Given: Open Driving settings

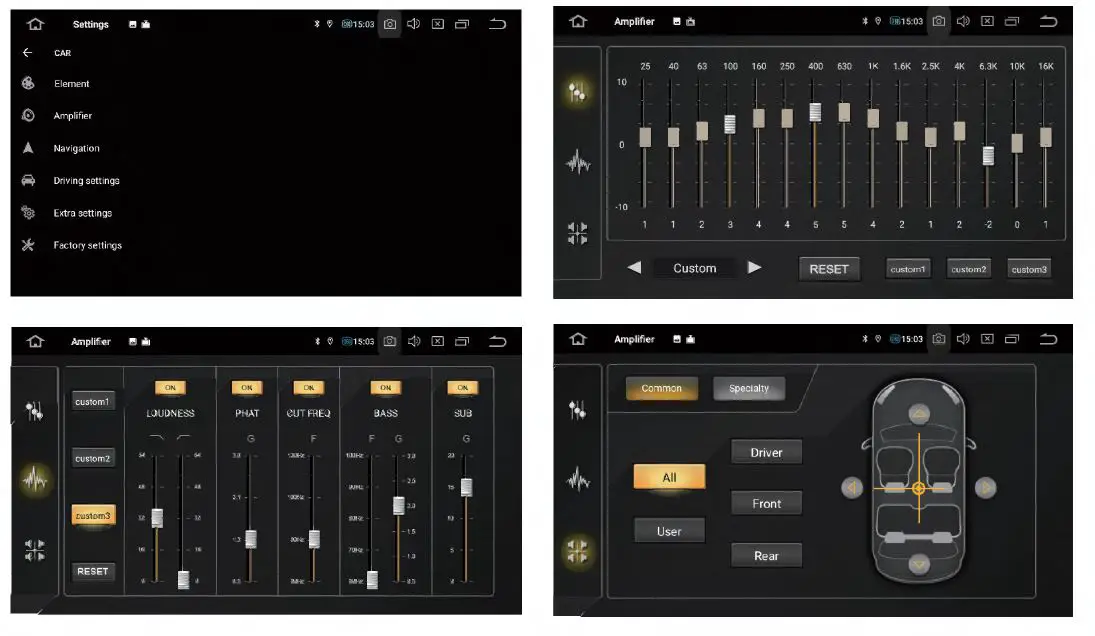Looking at the screenshot, I should [87, 181].
